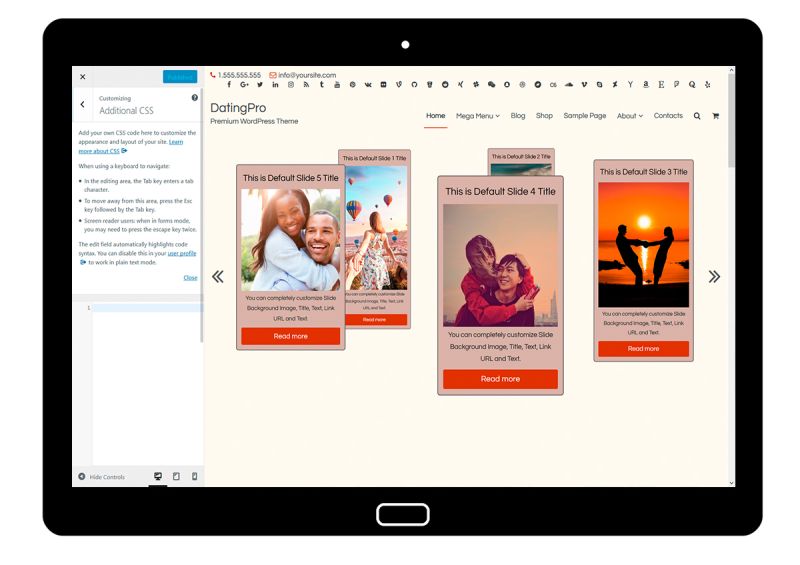Click the Slide 4 couple image

pyautogui.click(x=500, y=265)
